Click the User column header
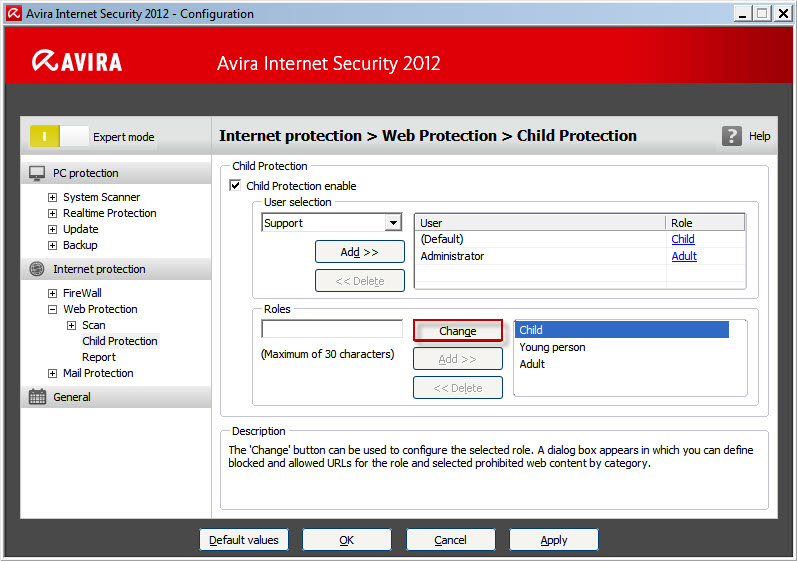Image resolution: width=797 pixels, height=561 pixels. pyautogui.click(x=540, y=223)
